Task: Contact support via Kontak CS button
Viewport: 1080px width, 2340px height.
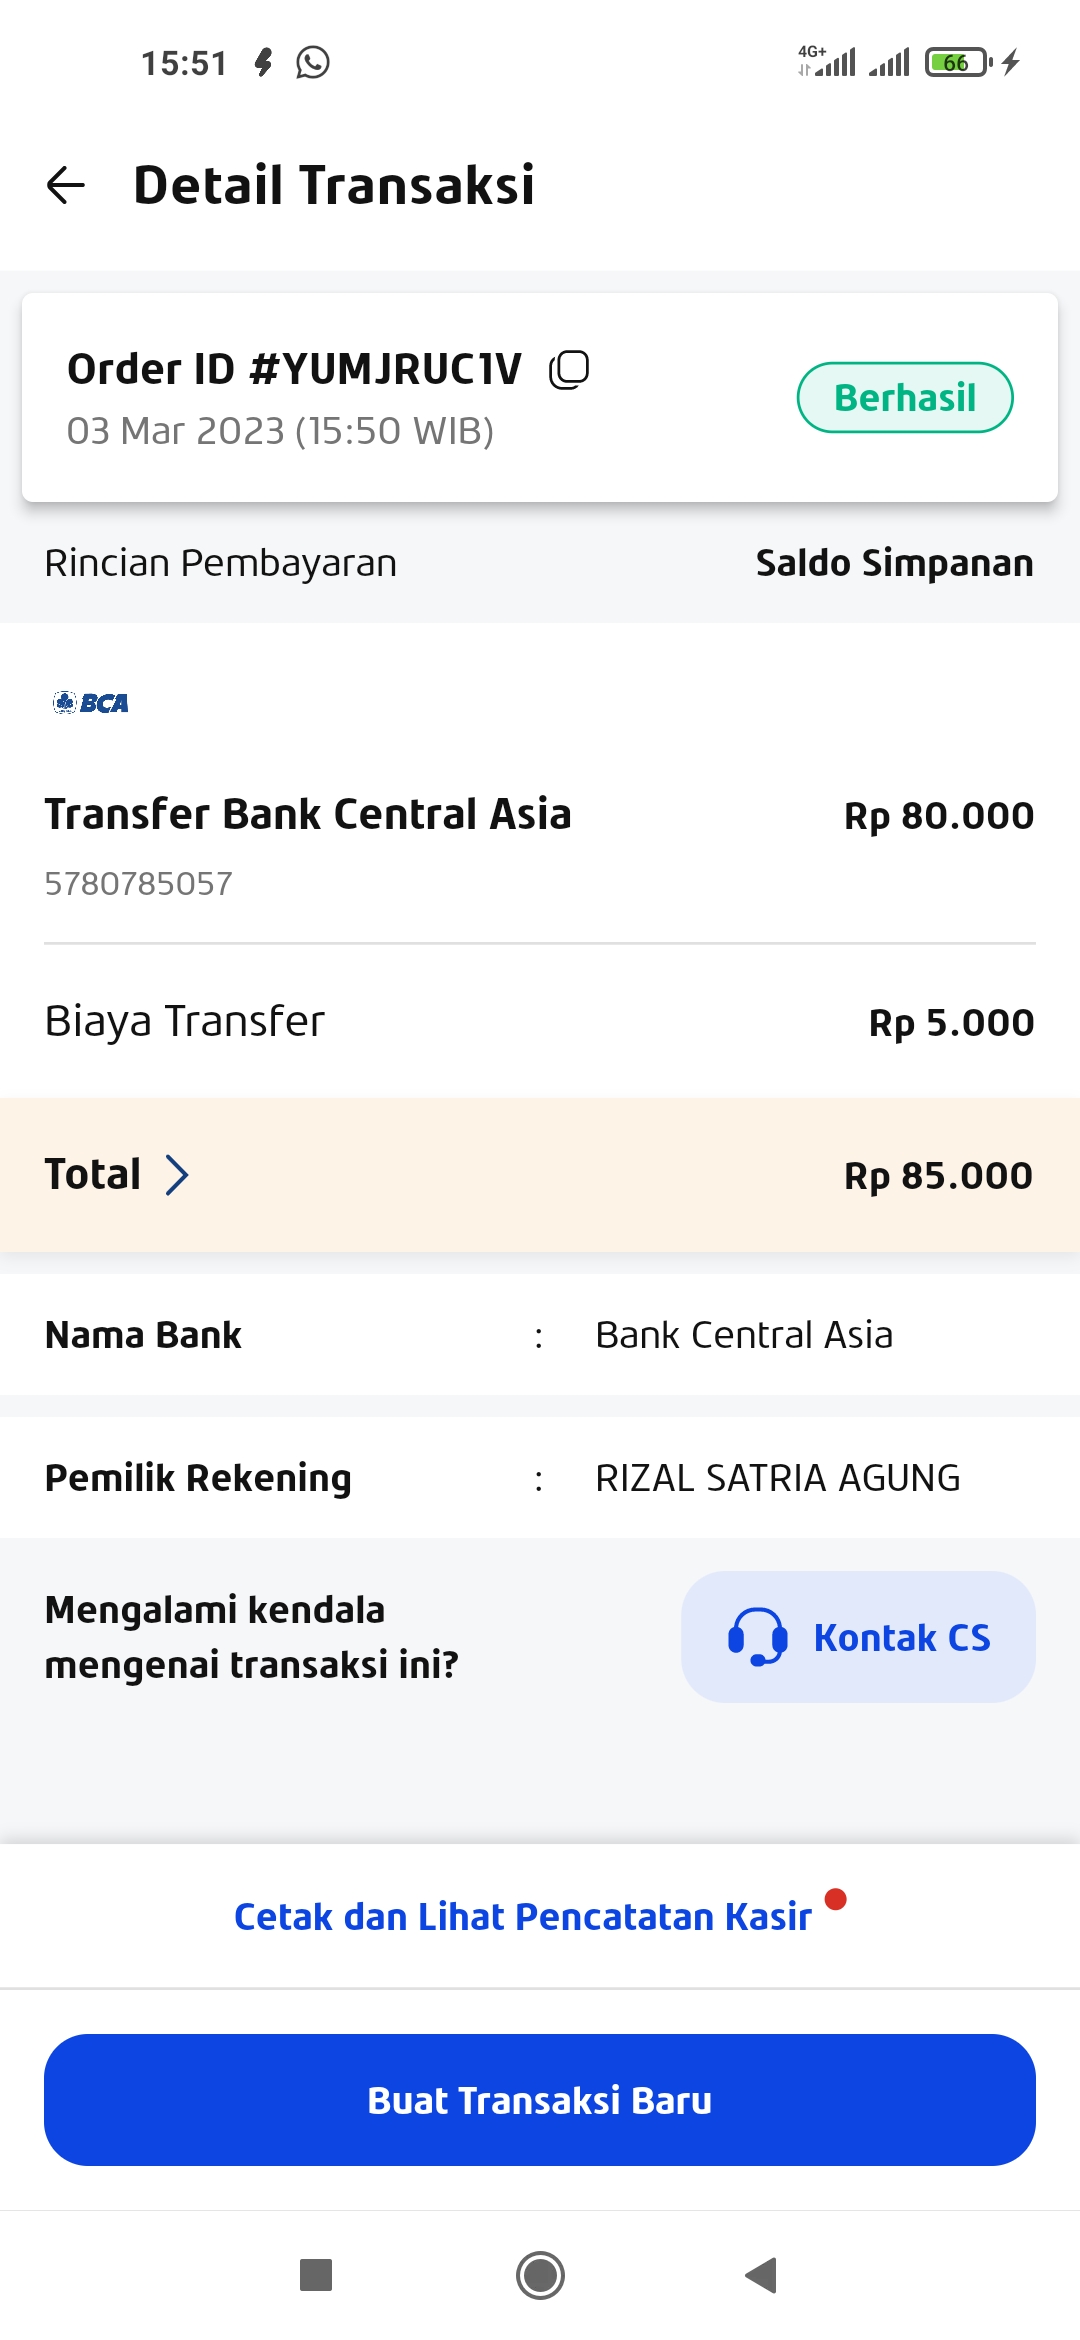Action: [858, 1637]
